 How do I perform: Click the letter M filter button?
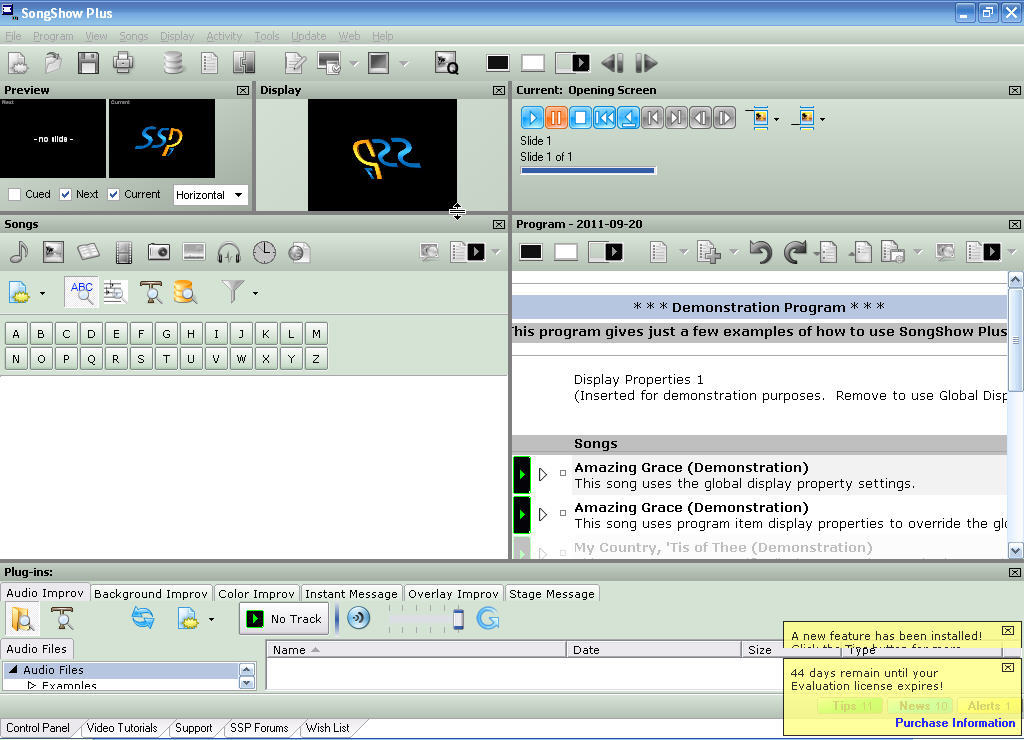pos(316,334)
